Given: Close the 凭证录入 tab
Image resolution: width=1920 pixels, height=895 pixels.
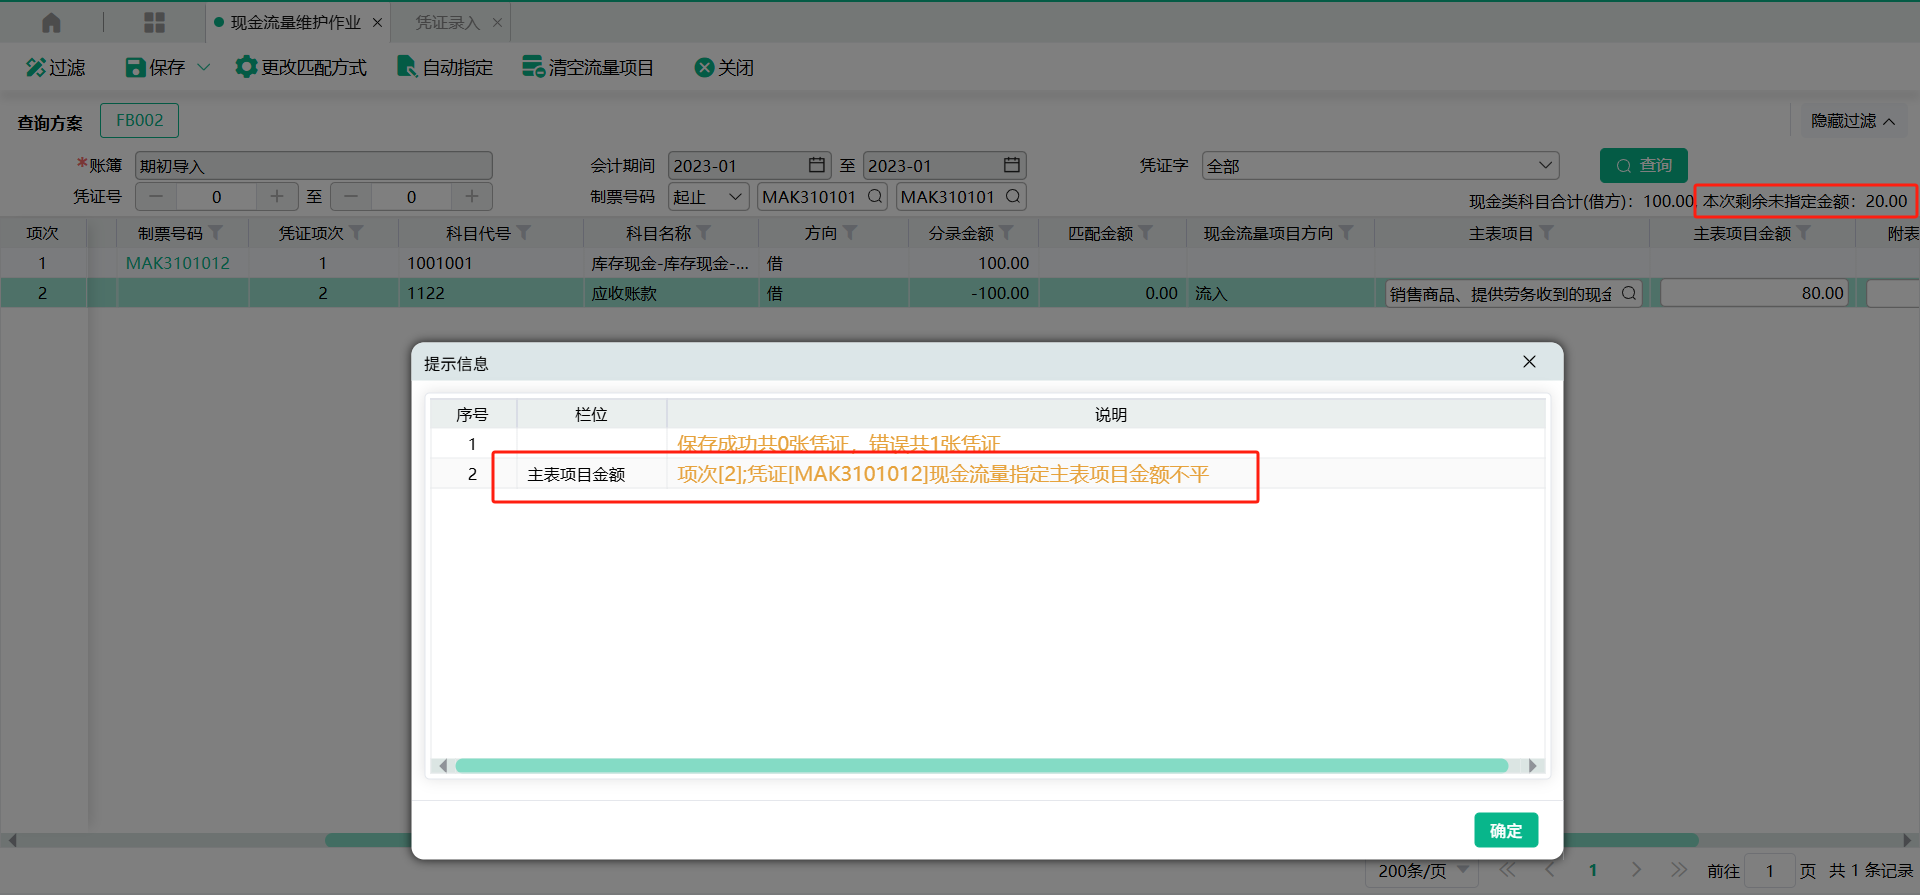Looking at the screenshot, I should pyautogui.click(x=497, y=22).
